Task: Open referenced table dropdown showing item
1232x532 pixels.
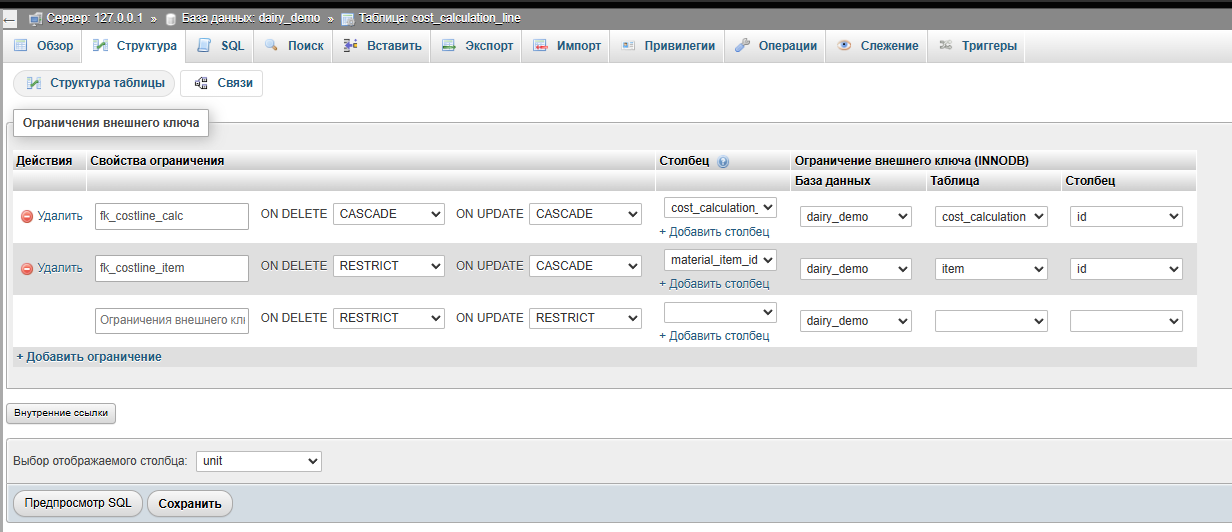Action: [990, 269]
